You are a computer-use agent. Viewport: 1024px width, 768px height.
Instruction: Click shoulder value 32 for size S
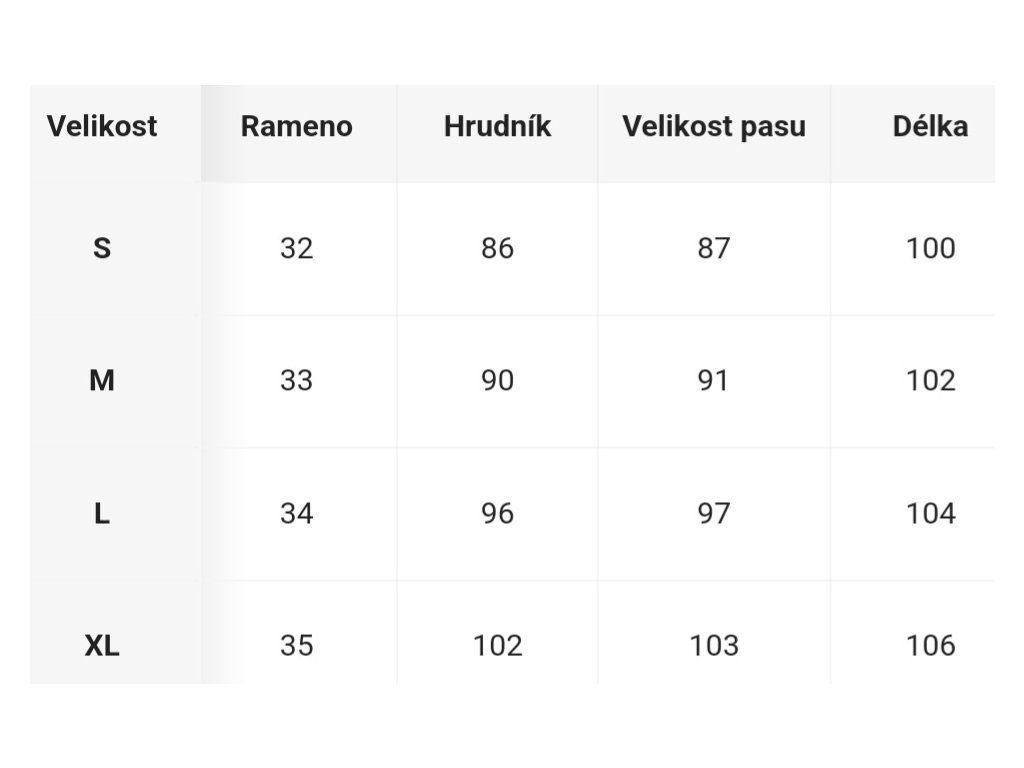point(296,248)
